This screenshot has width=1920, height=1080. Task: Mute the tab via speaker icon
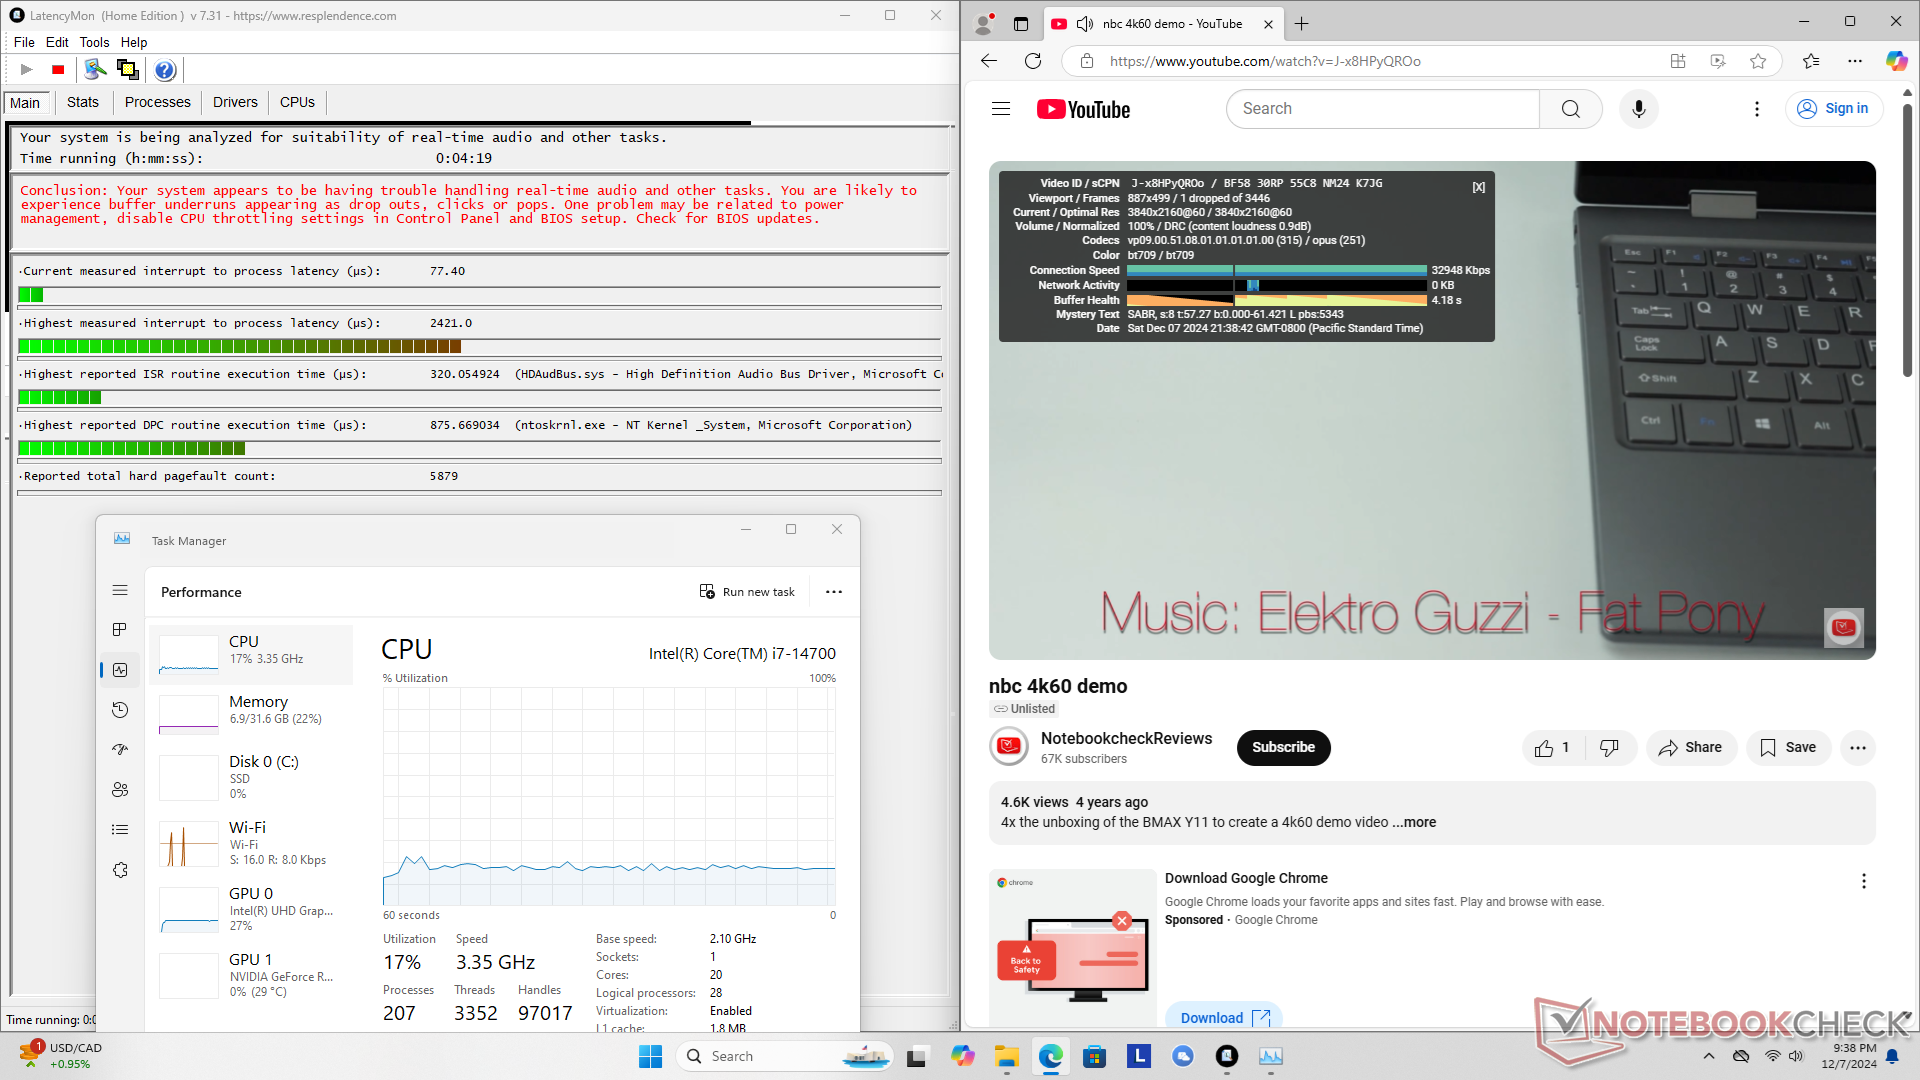[1084, 24]
